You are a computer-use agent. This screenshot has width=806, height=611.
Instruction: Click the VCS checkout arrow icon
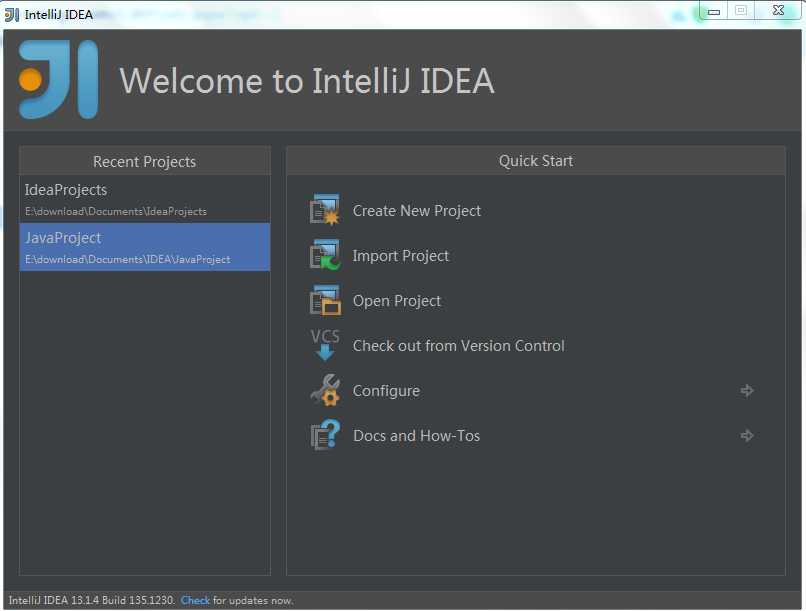[x=325, y=345]
